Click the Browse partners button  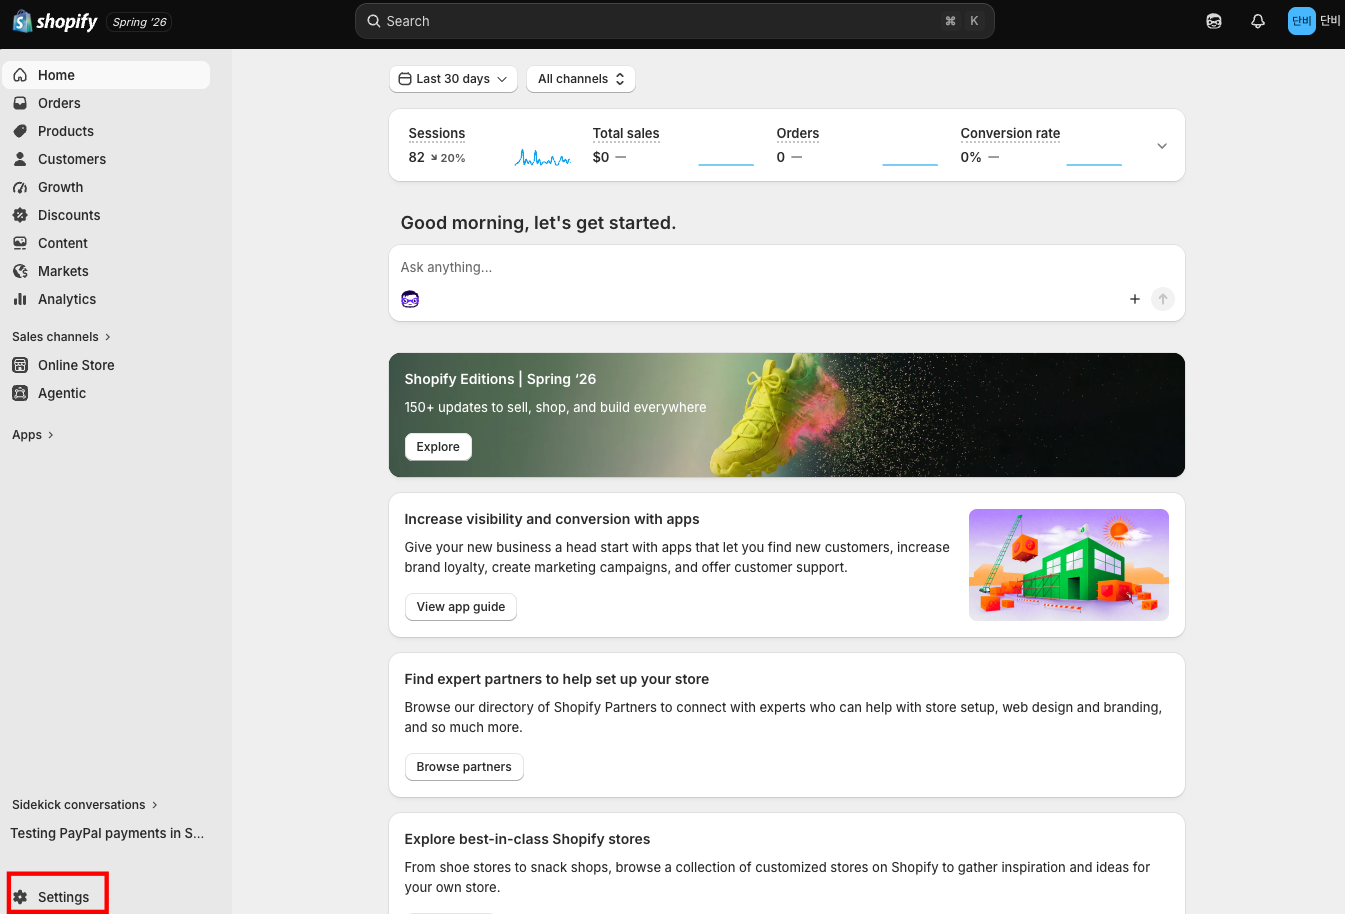click(464, 767)
